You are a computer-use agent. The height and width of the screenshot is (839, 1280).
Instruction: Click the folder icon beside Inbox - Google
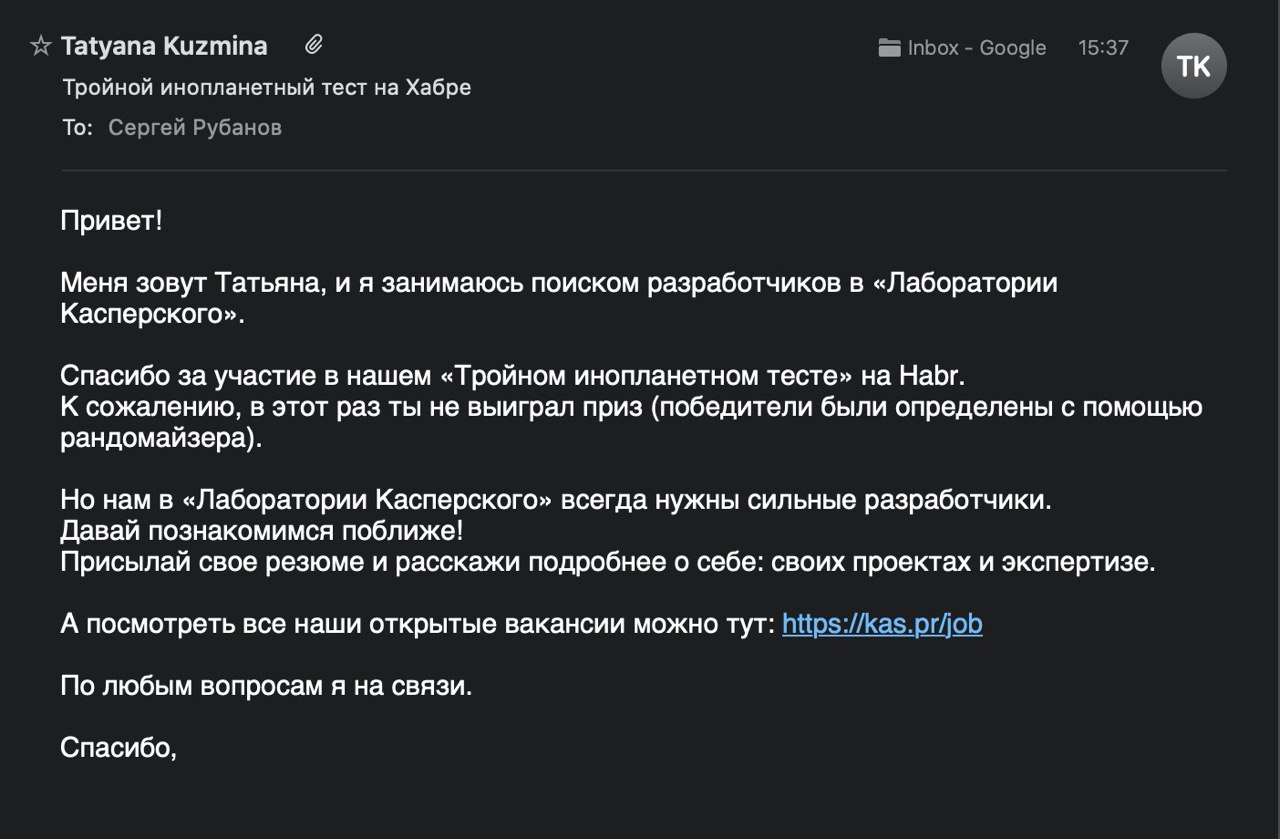pos(889,48)
